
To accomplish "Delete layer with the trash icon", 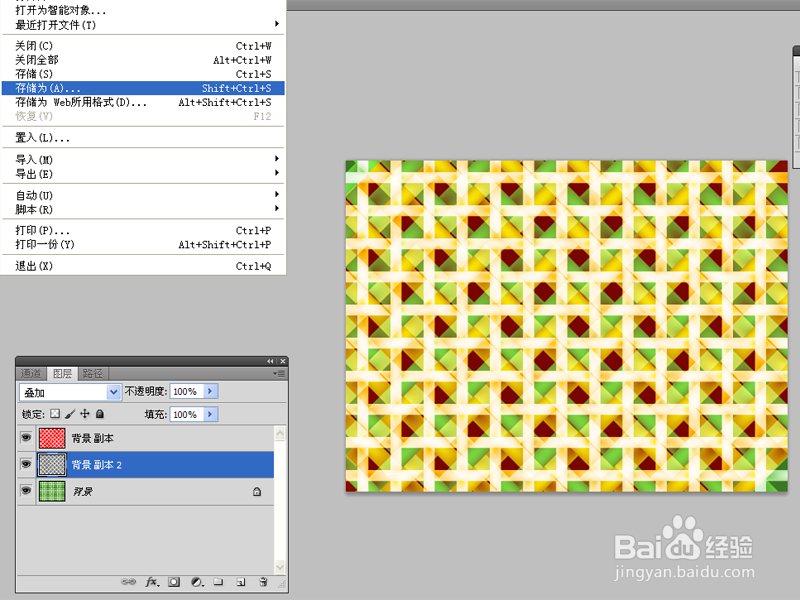I will click(x=263, y=582).
